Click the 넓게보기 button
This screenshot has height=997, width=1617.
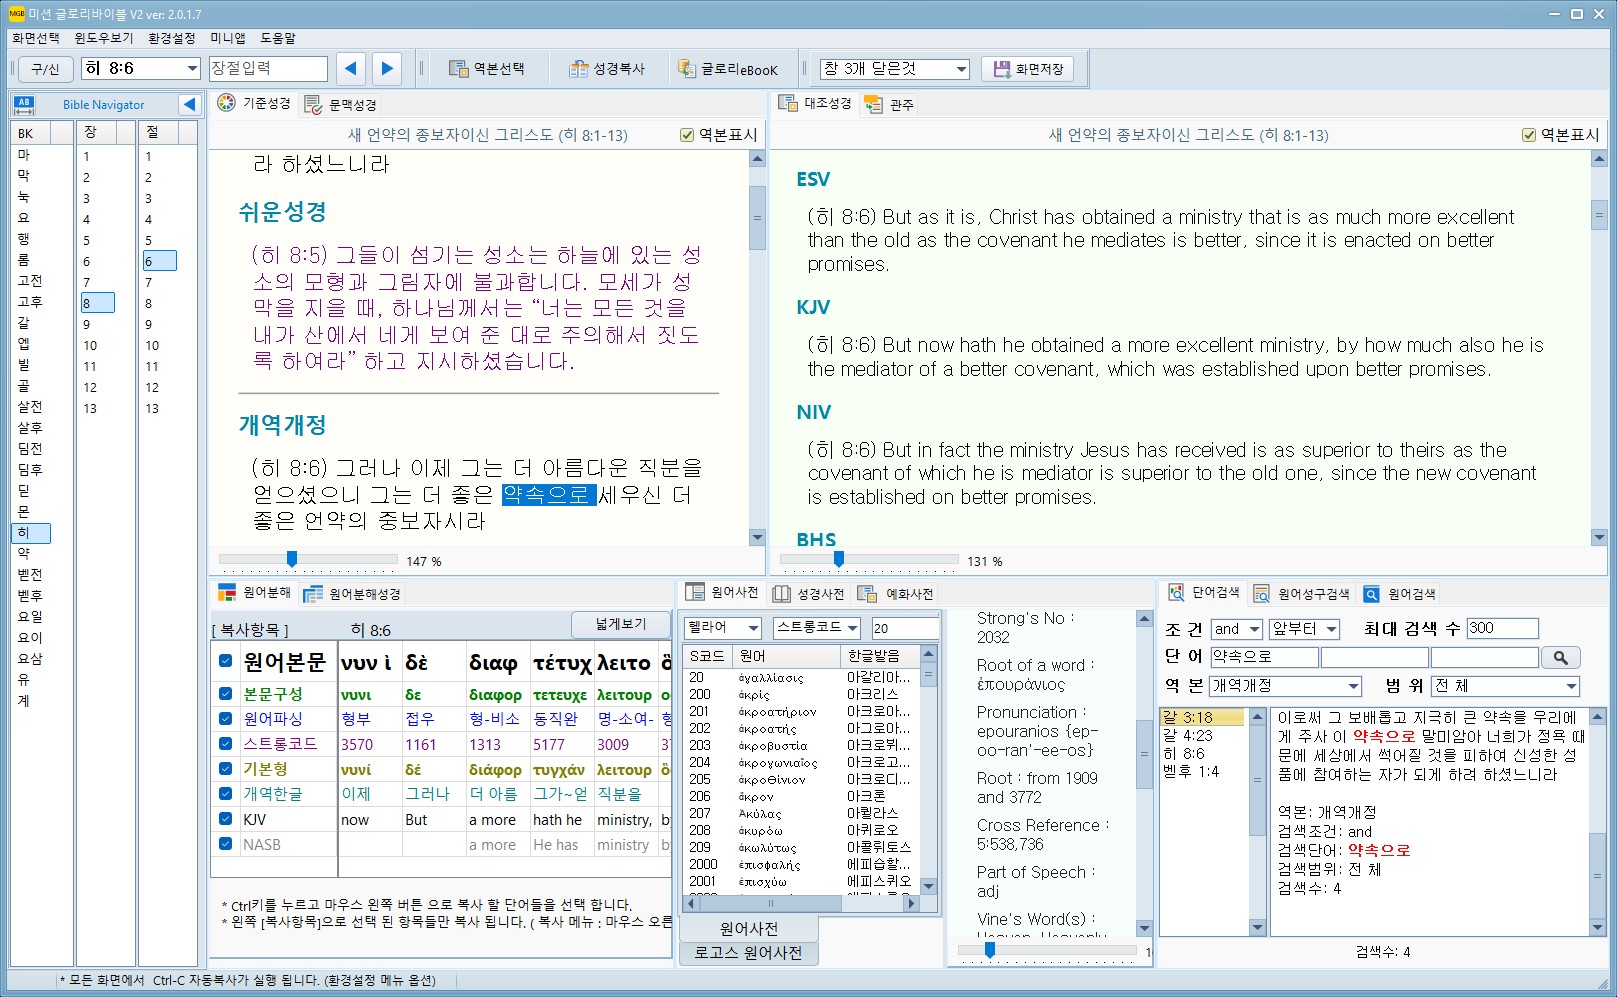pos(620,624)
